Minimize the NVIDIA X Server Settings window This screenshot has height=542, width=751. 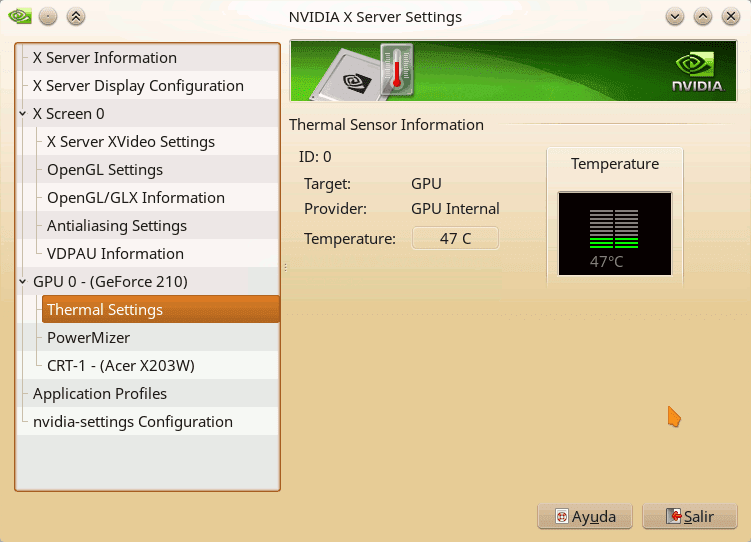click(675, 17)
